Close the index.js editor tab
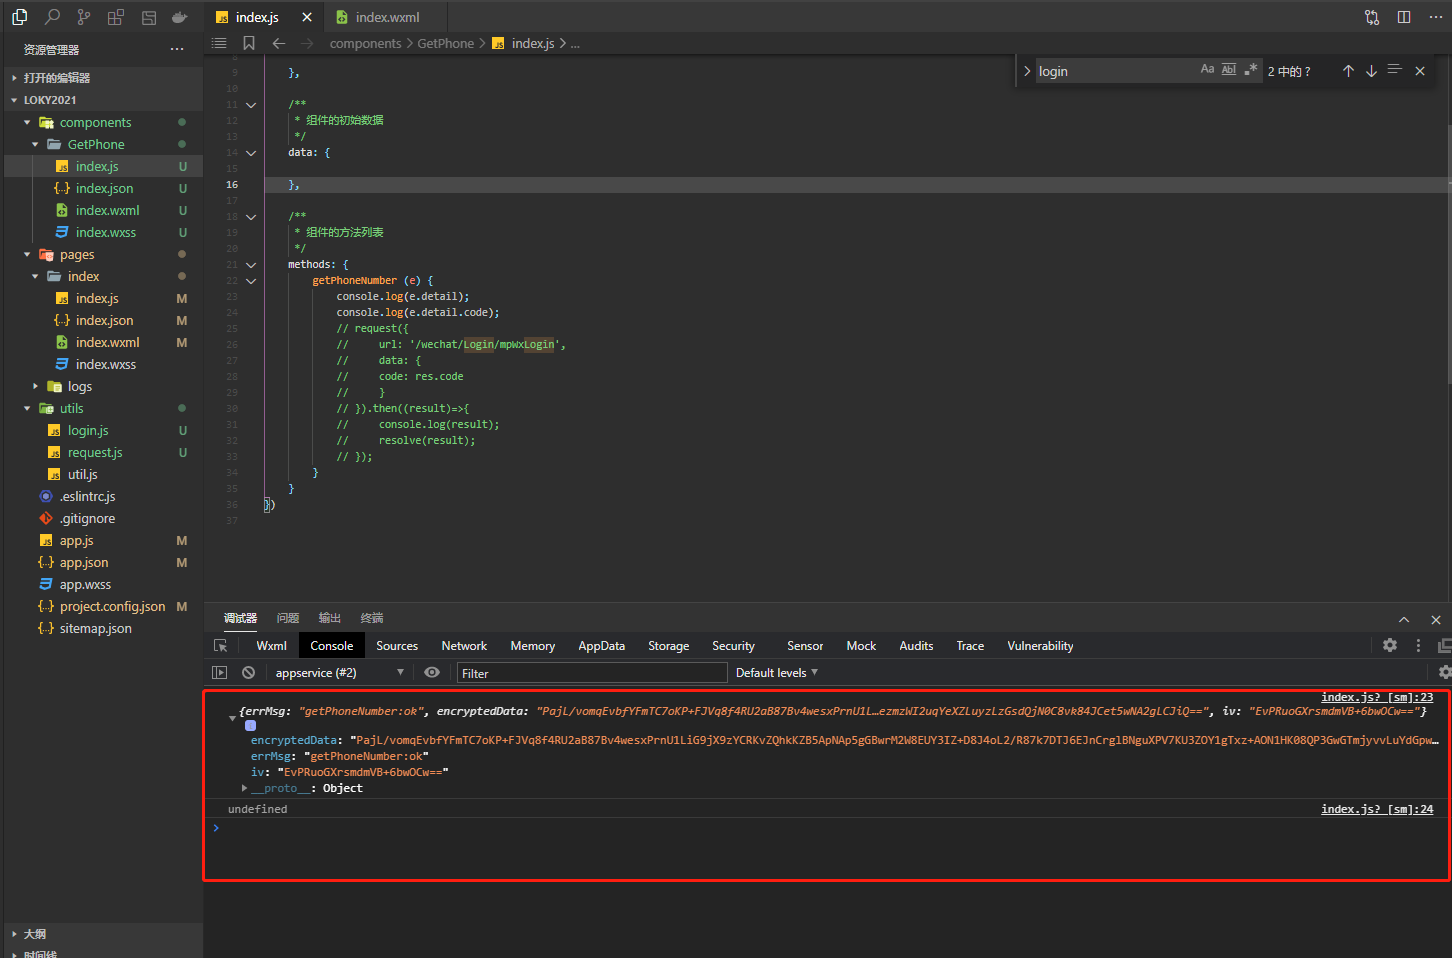The height and width of the screenshot is (958, 1452). [x=307, y=17]
